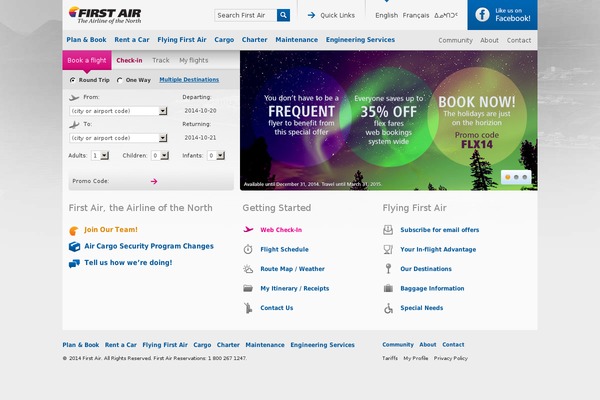Click the Special Needs wheelchair icon
This screenshot has height=400, width=600.
click(x=388, y=308)
